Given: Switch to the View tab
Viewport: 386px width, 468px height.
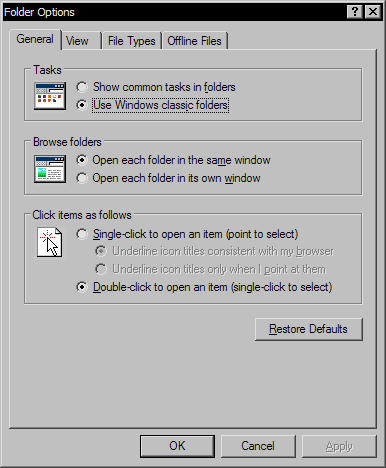Looking at the screenshot, I should tap(81, 41).
